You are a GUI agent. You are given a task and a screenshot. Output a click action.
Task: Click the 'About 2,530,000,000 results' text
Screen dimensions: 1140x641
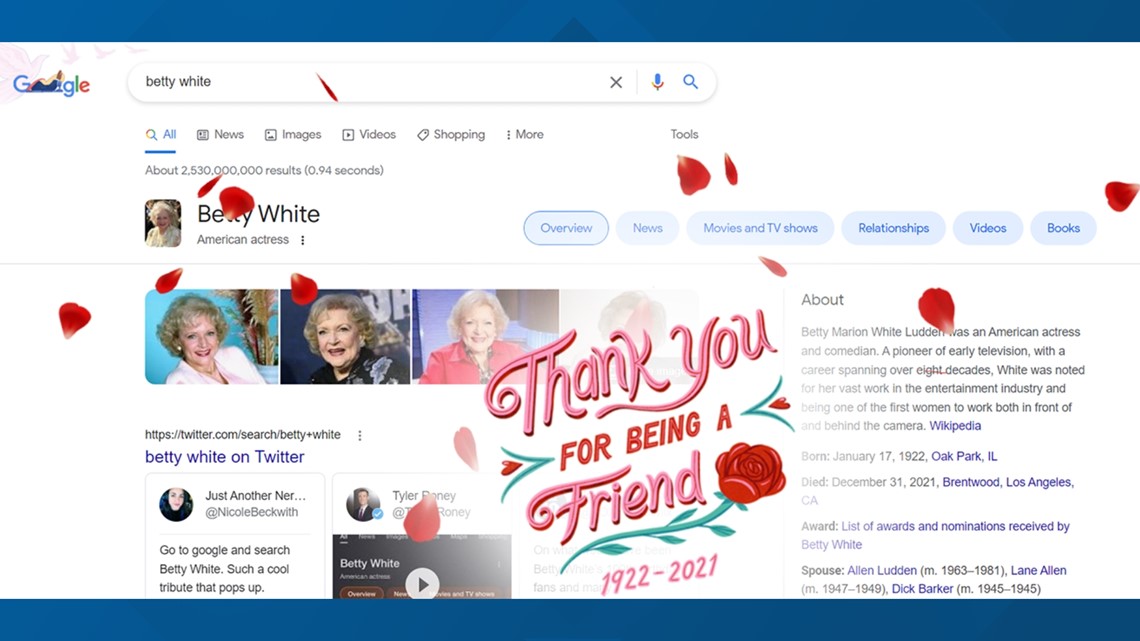point(264,170)
